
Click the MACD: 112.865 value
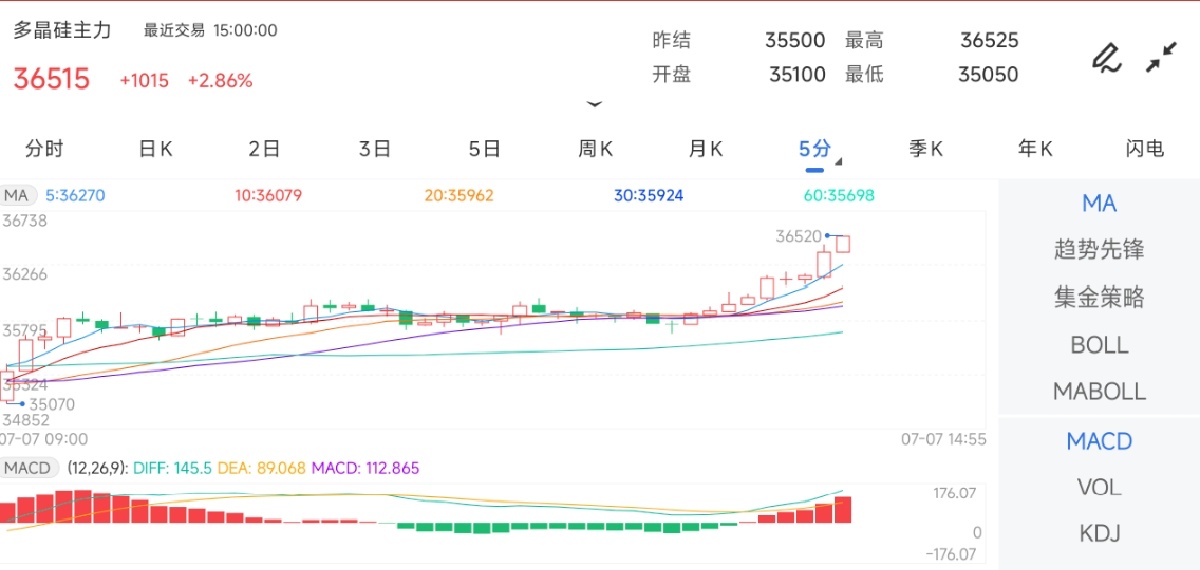[365, 467]
